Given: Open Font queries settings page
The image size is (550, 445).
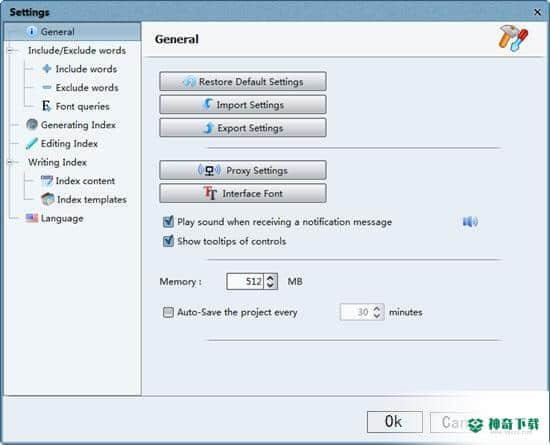Looking at the screenshot, I should point(82,106).
